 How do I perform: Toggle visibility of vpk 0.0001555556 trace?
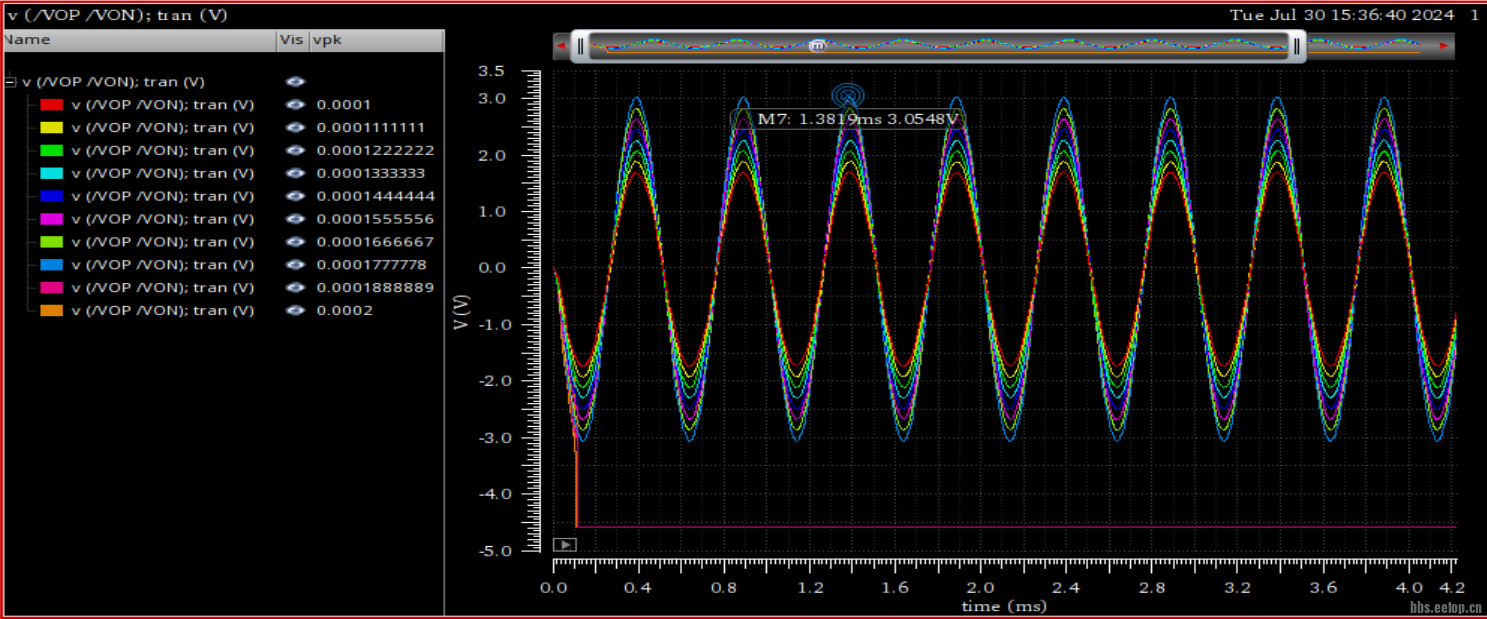(x=295, y=219)
